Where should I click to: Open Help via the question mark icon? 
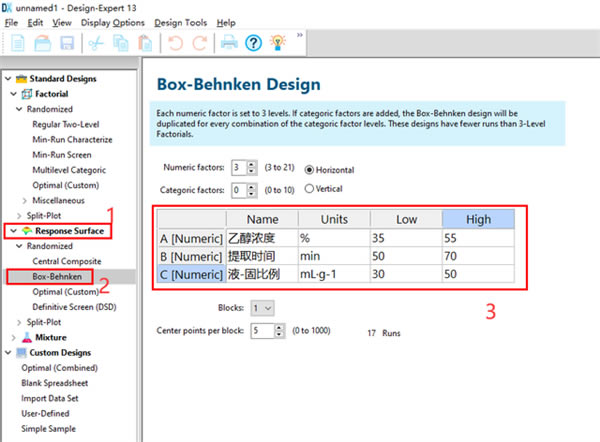point(253,43)
